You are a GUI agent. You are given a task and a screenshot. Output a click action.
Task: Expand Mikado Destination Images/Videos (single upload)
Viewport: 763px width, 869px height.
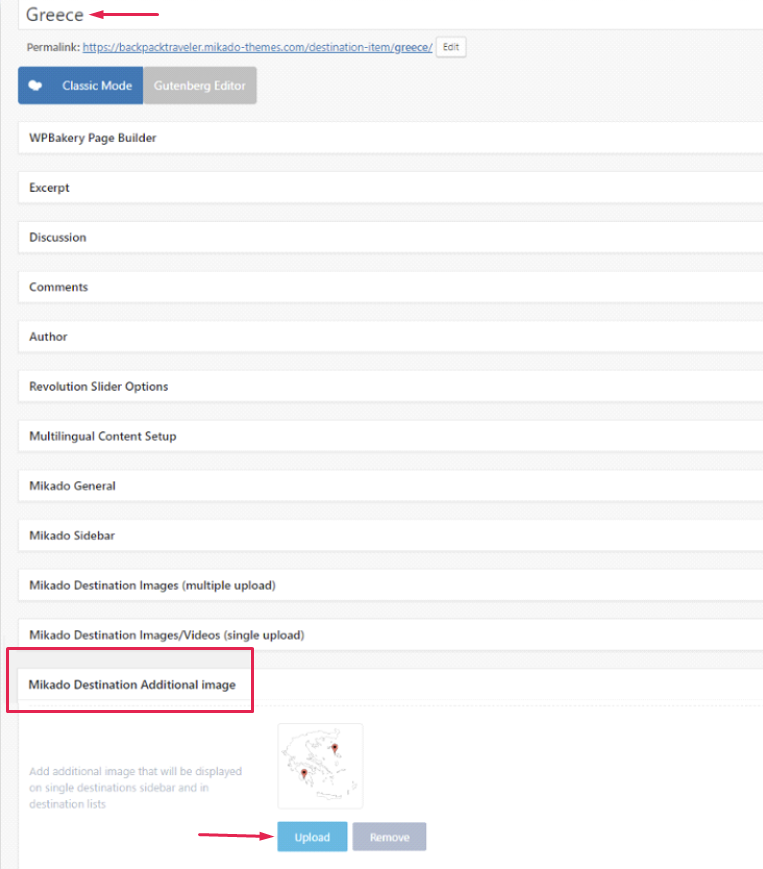[166, 635]
